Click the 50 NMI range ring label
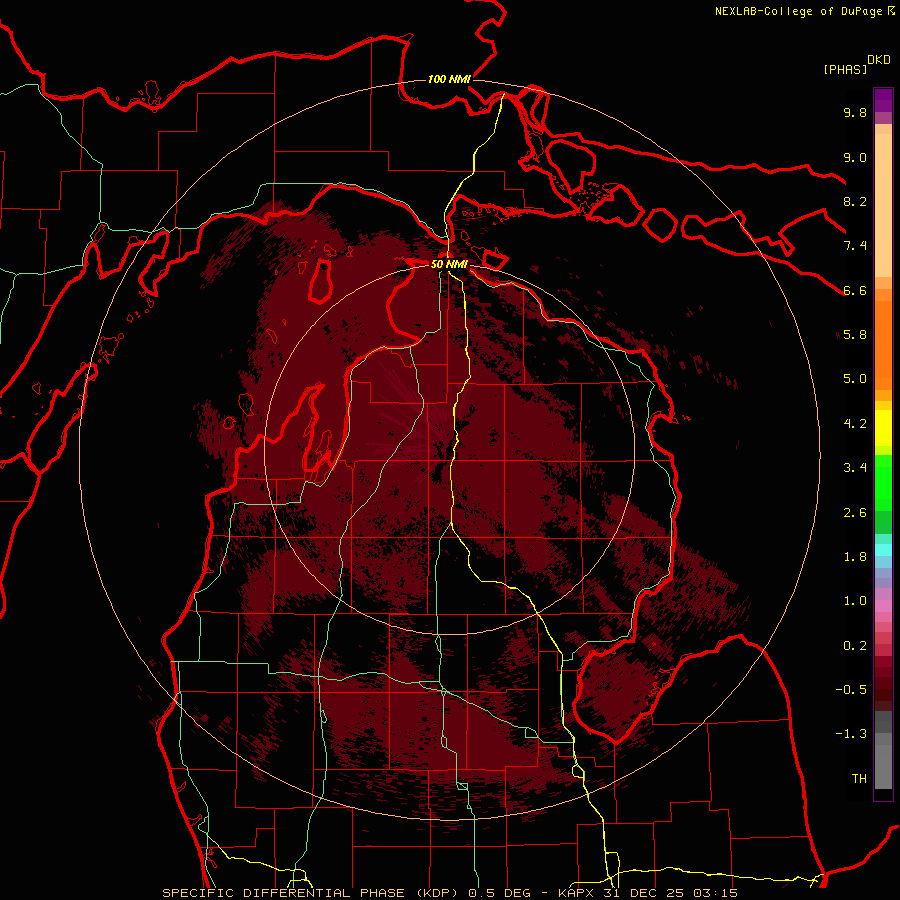Viewport: 900px width, 900px height. click(x=449, y=264)
